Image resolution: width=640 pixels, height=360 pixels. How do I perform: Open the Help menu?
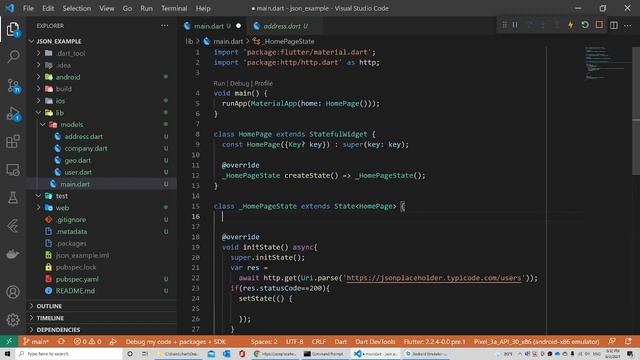coord(203,8)
